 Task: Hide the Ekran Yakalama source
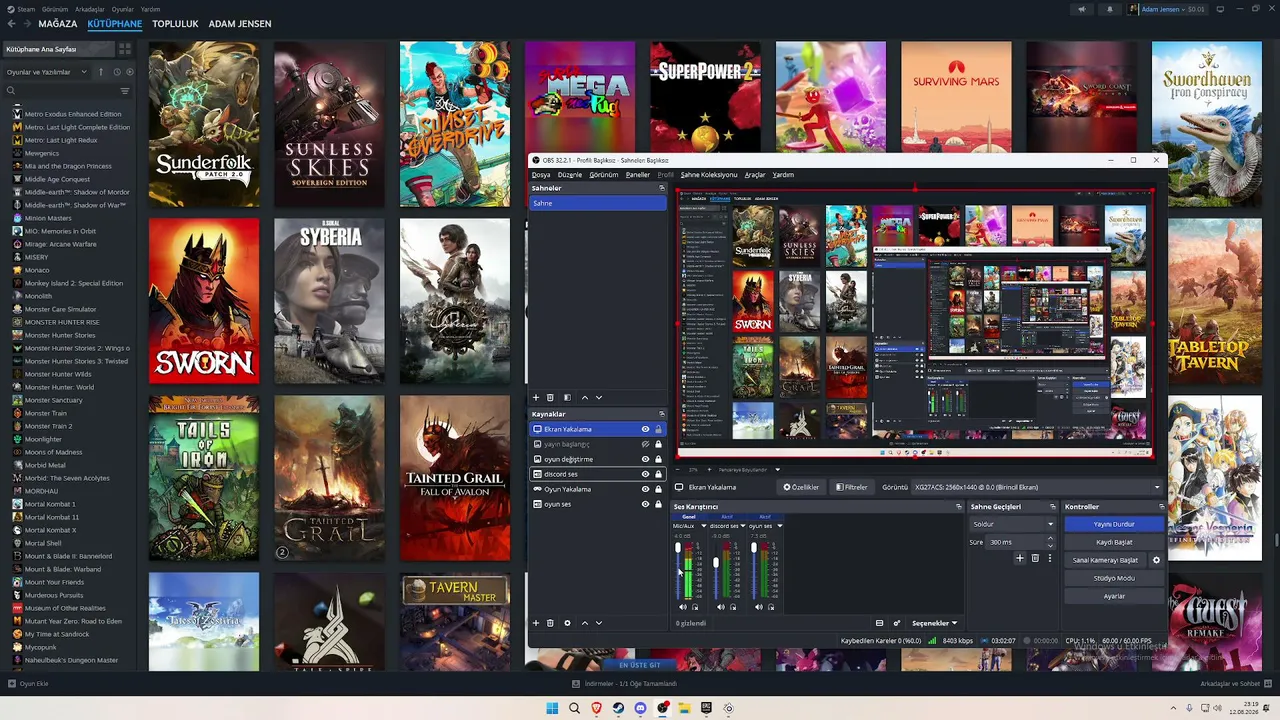coord(645,429)
